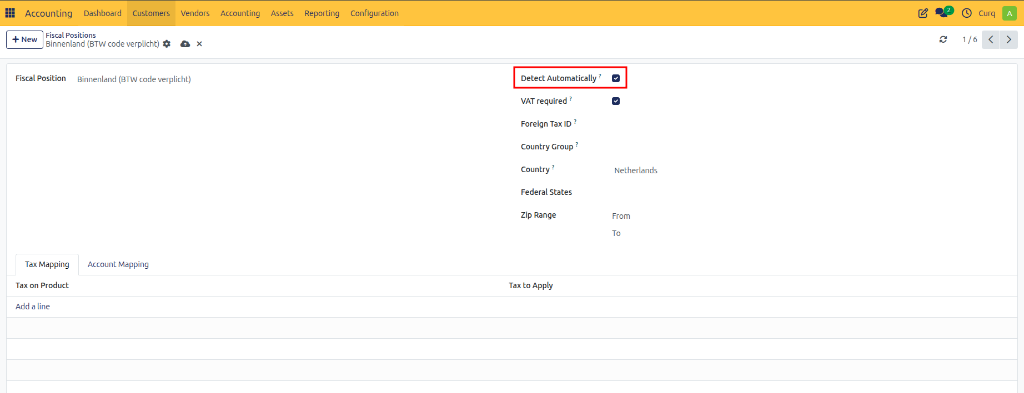Open the Customers menu
The width and height of the screenshot is (1024, 393).
151,13
